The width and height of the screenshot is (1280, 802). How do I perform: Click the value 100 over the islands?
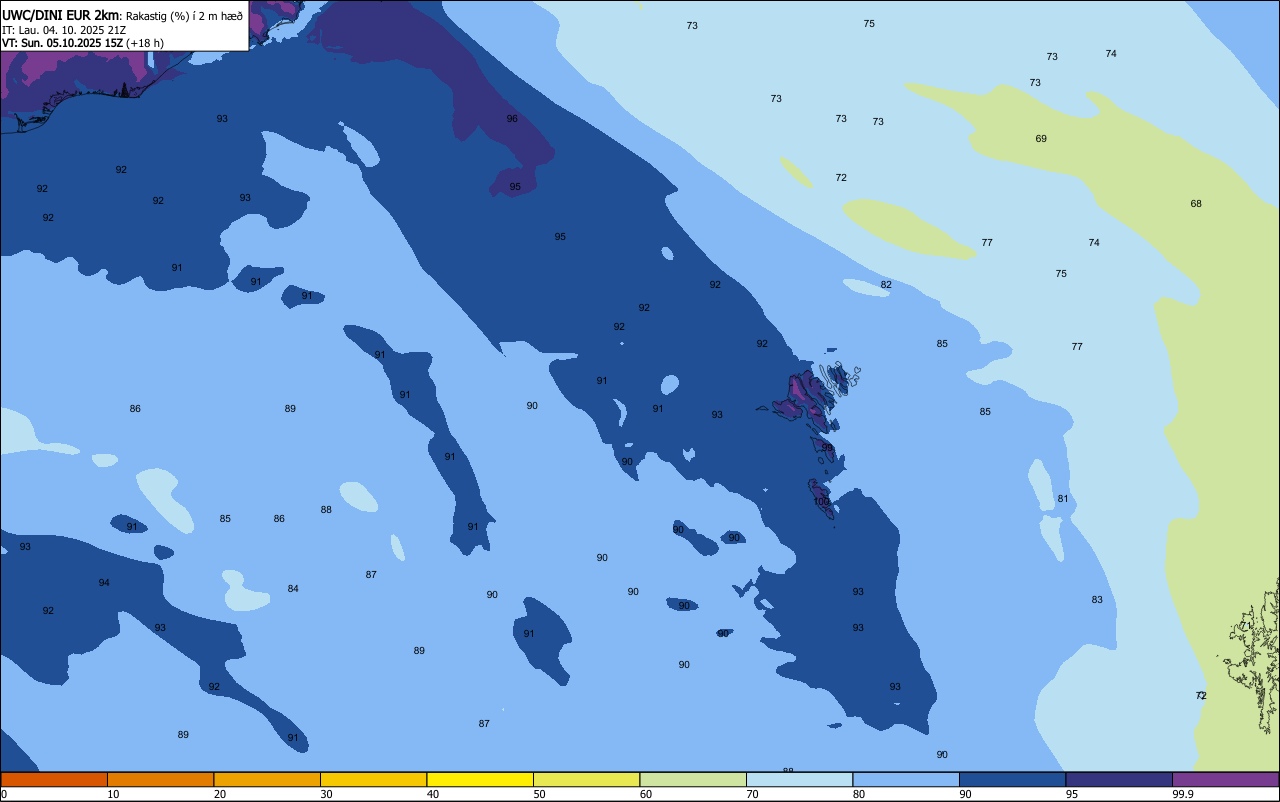pyautogui.click(x=821, y=501)
